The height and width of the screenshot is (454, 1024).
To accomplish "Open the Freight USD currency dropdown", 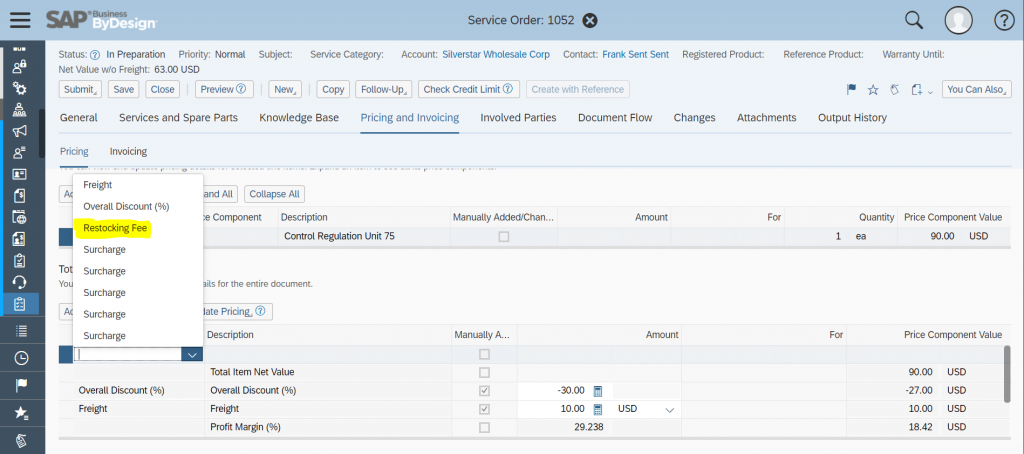I will click(x=669, y=410).
